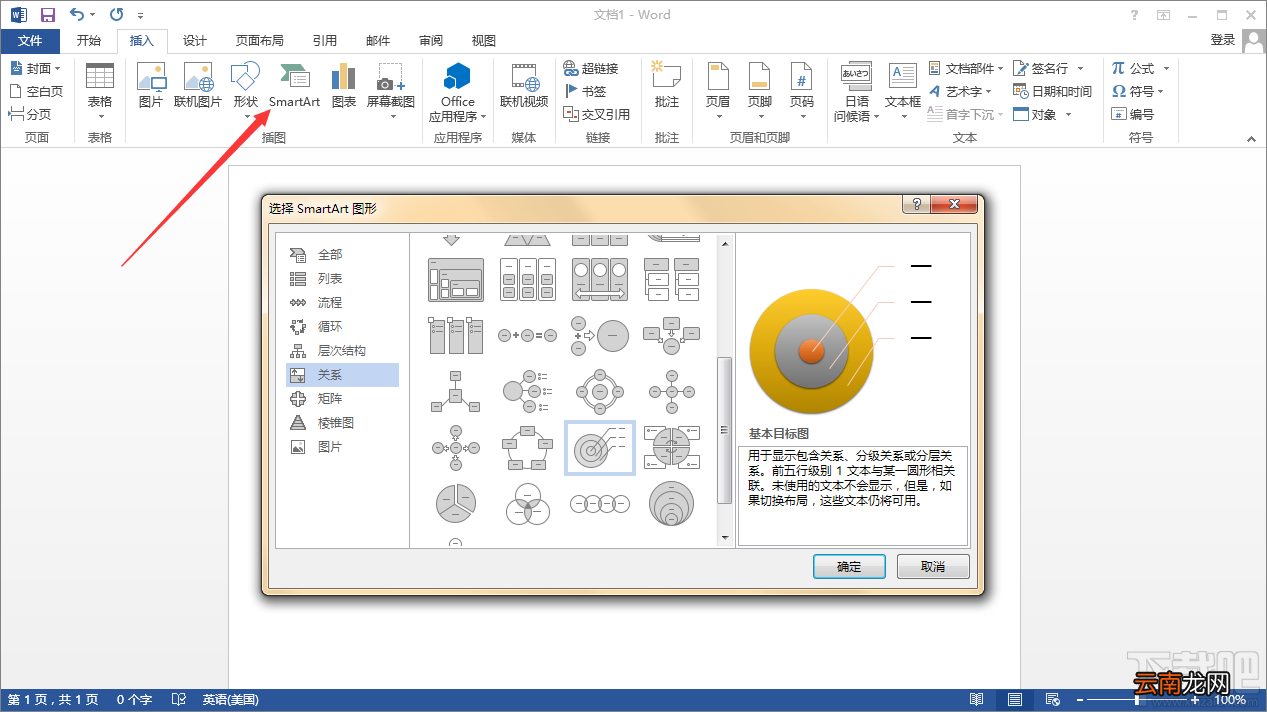
Task: Cancel the dialog with 取消
Action: coord(933,566)
